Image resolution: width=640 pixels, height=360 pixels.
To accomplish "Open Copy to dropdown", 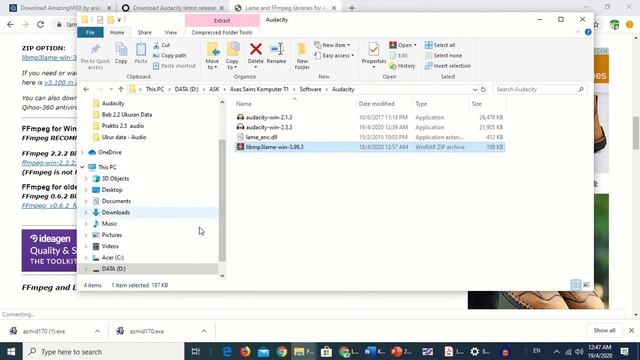I will [x=232, y=67].
